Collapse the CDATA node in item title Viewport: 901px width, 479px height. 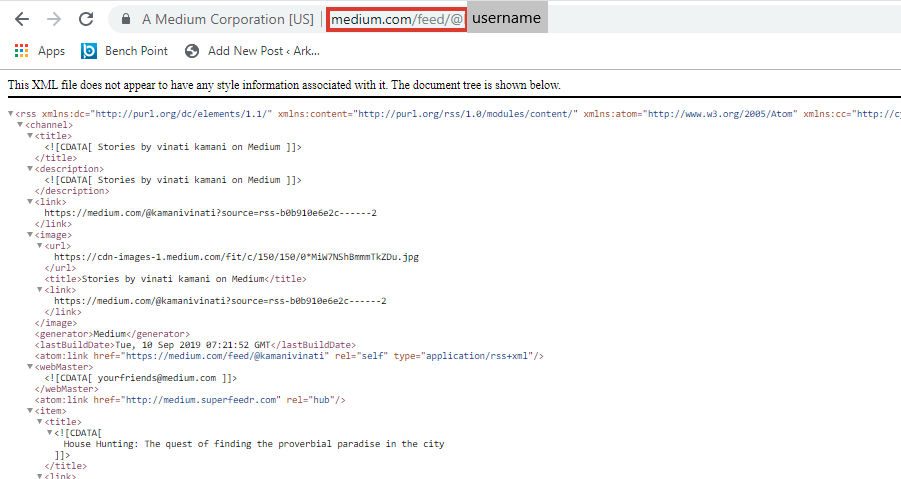[49, 433]
